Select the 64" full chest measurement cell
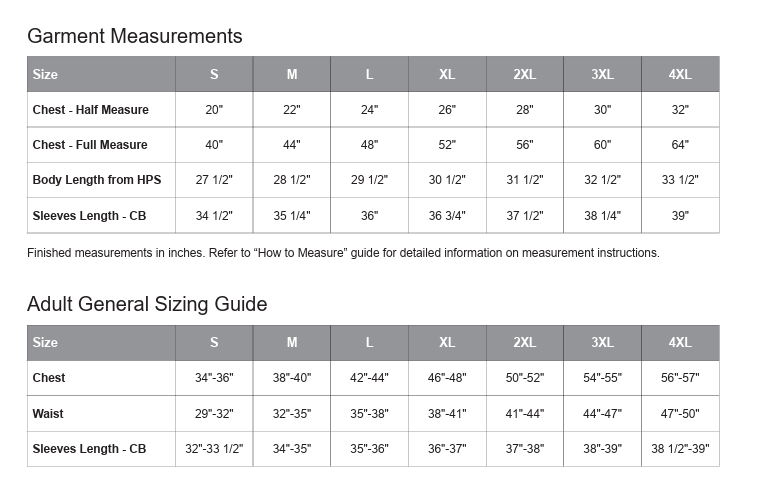 [680, 145]
